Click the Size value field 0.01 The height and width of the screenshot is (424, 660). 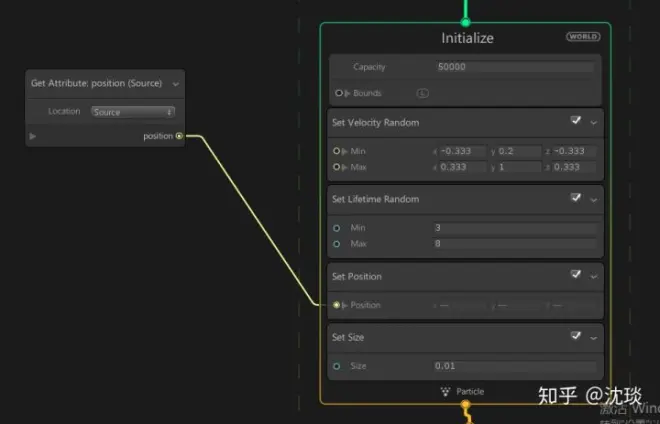[x=515, y=366]
